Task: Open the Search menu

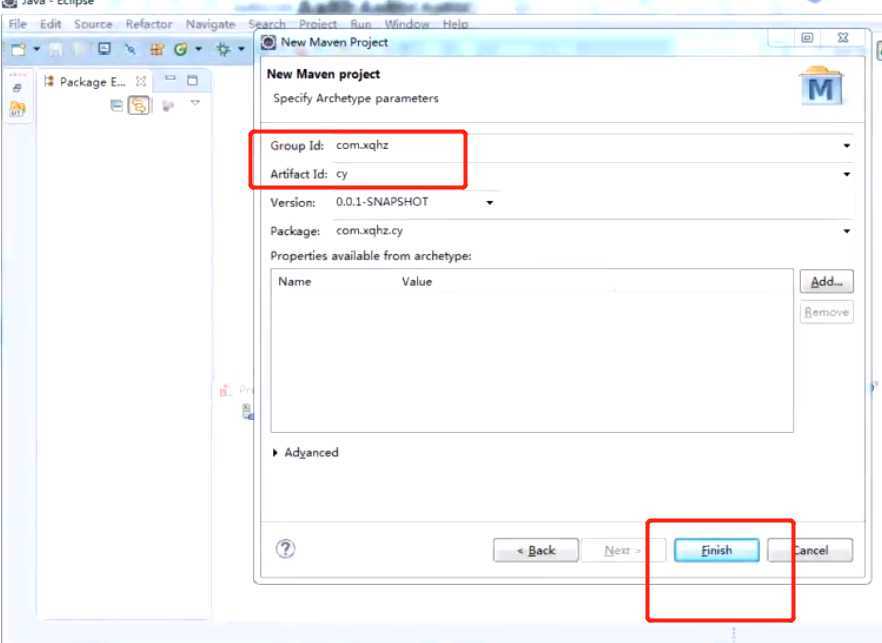Action: [267, 24]
